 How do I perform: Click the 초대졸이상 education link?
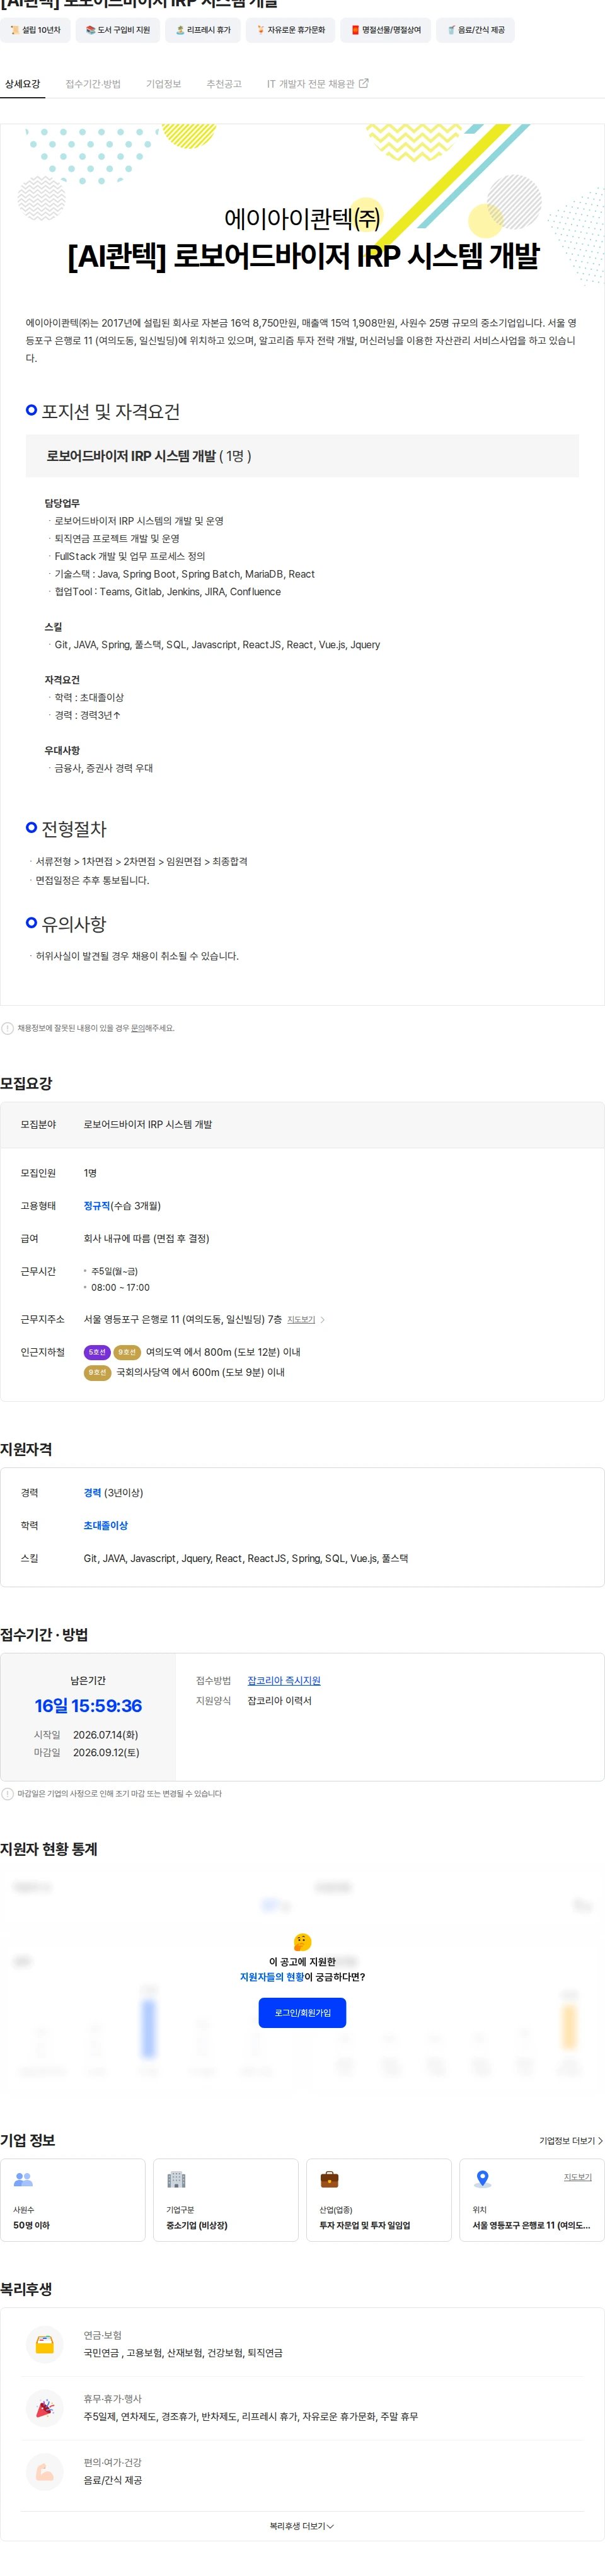pyautogui.click(x=106, y=1526)
